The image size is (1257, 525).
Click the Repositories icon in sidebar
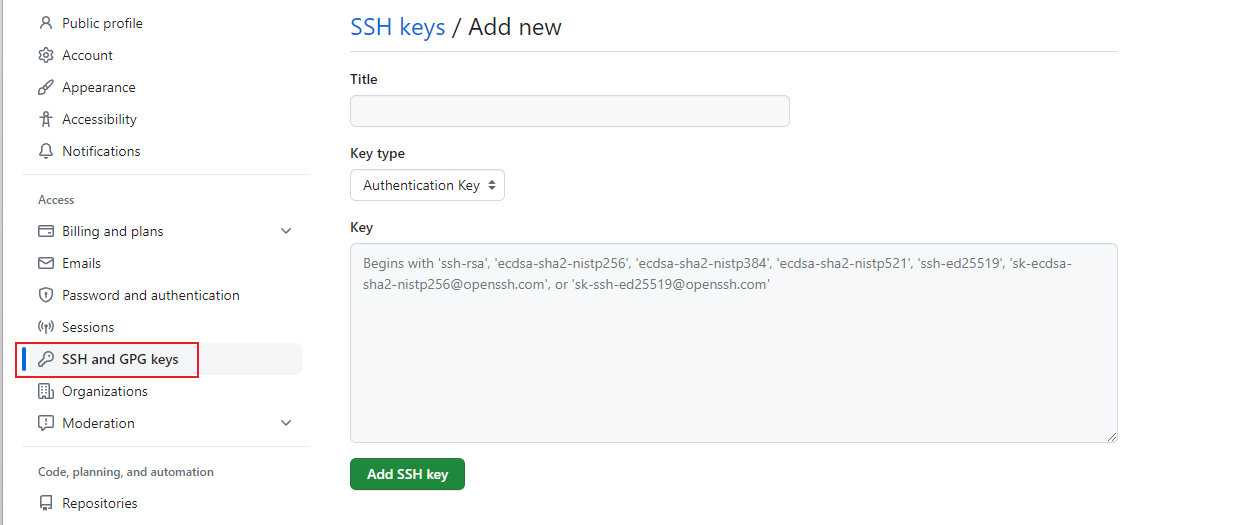point(45,503)
